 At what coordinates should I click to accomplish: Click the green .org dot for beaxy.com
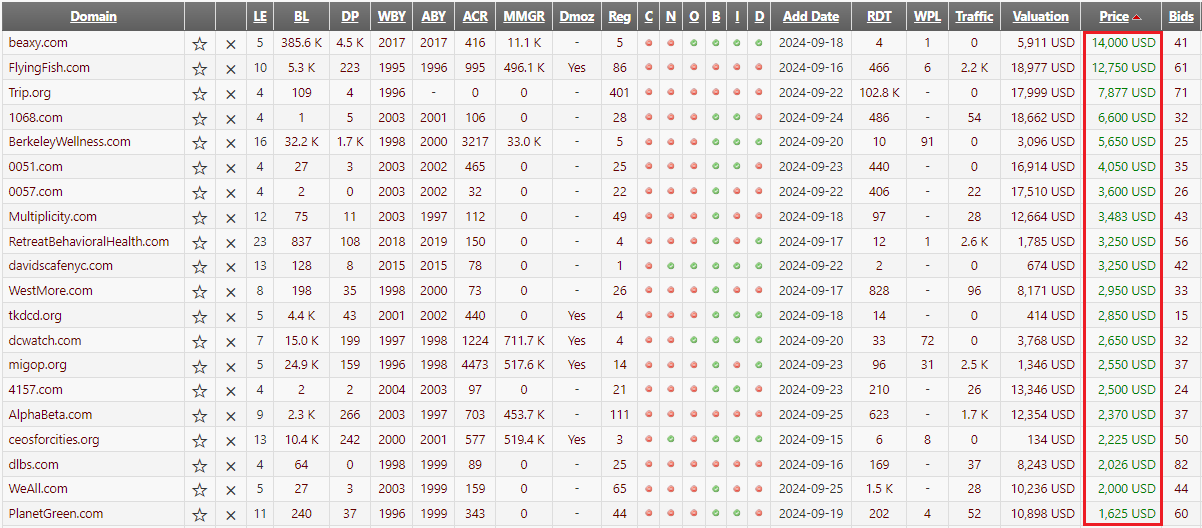[694, 43]
